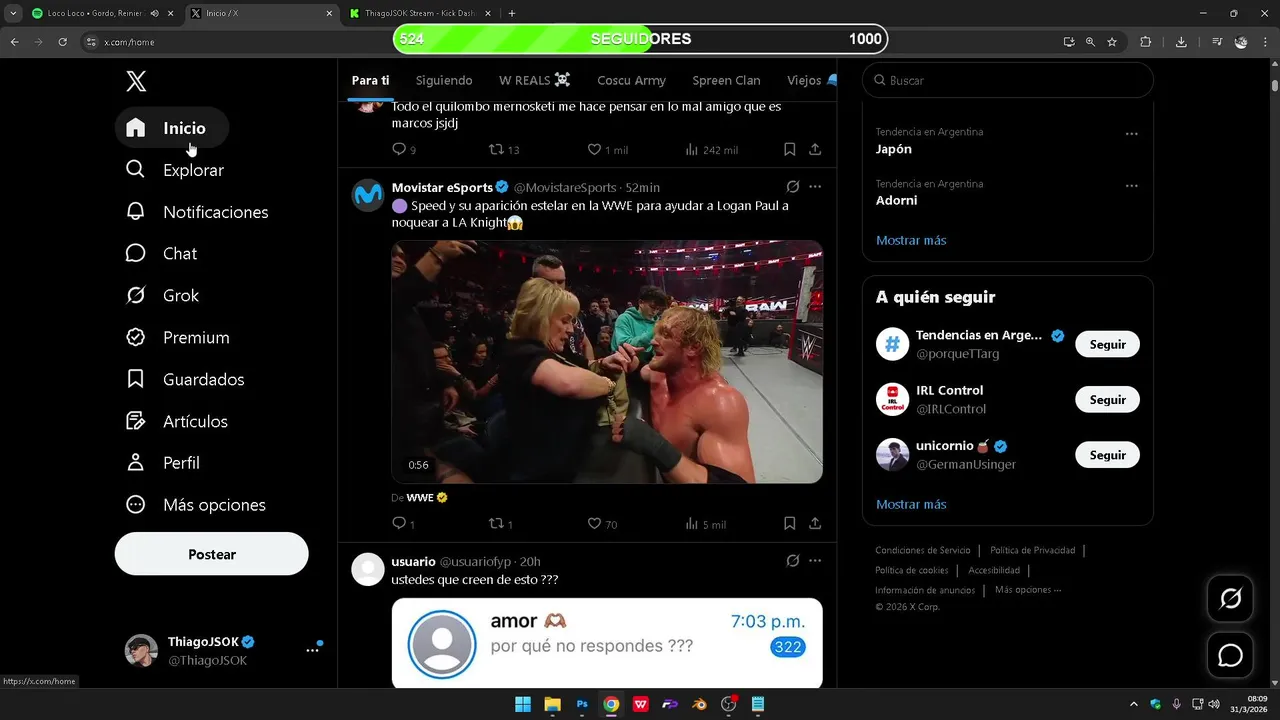
Task: Open Blender from the taskbar
Action: coord(700,704)
